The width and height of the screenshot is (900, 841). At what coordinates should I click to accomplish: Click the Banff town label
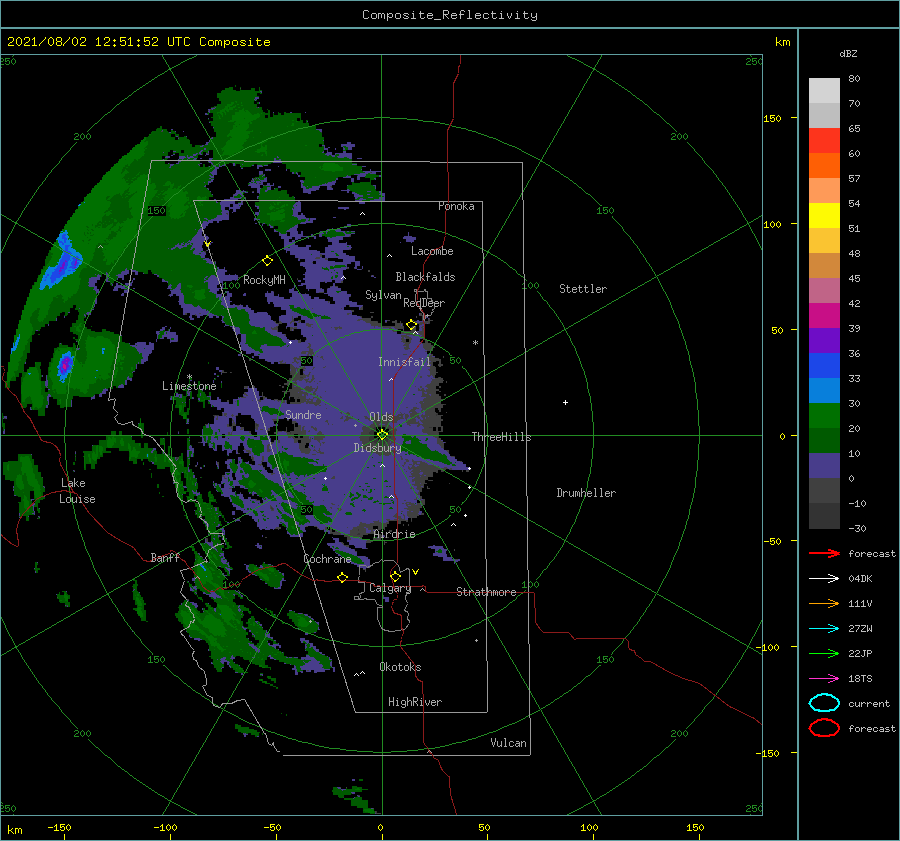[165, 557]
